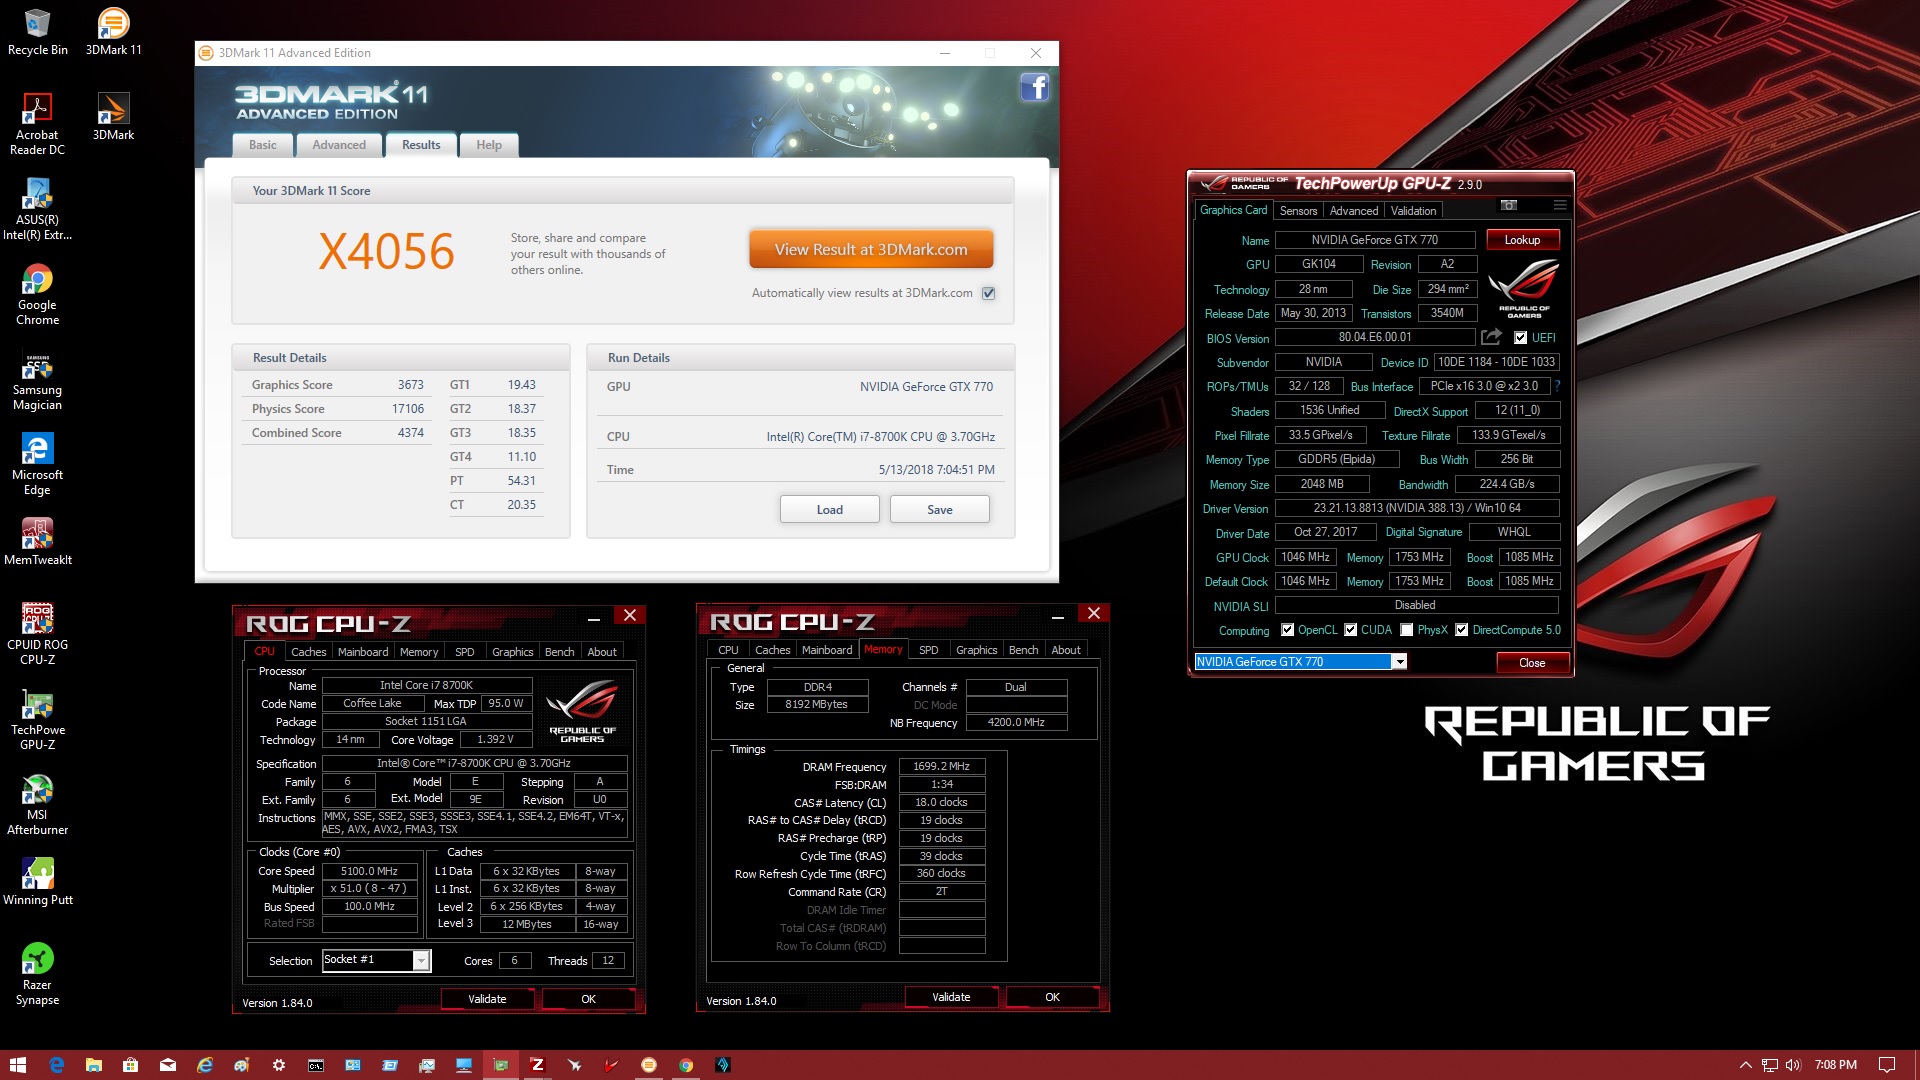The width and height of the screenshot is (1920, 1080).
Task: Open the CPUID ROG CPU-Z desktop icon
Action: tap(37, 634)
